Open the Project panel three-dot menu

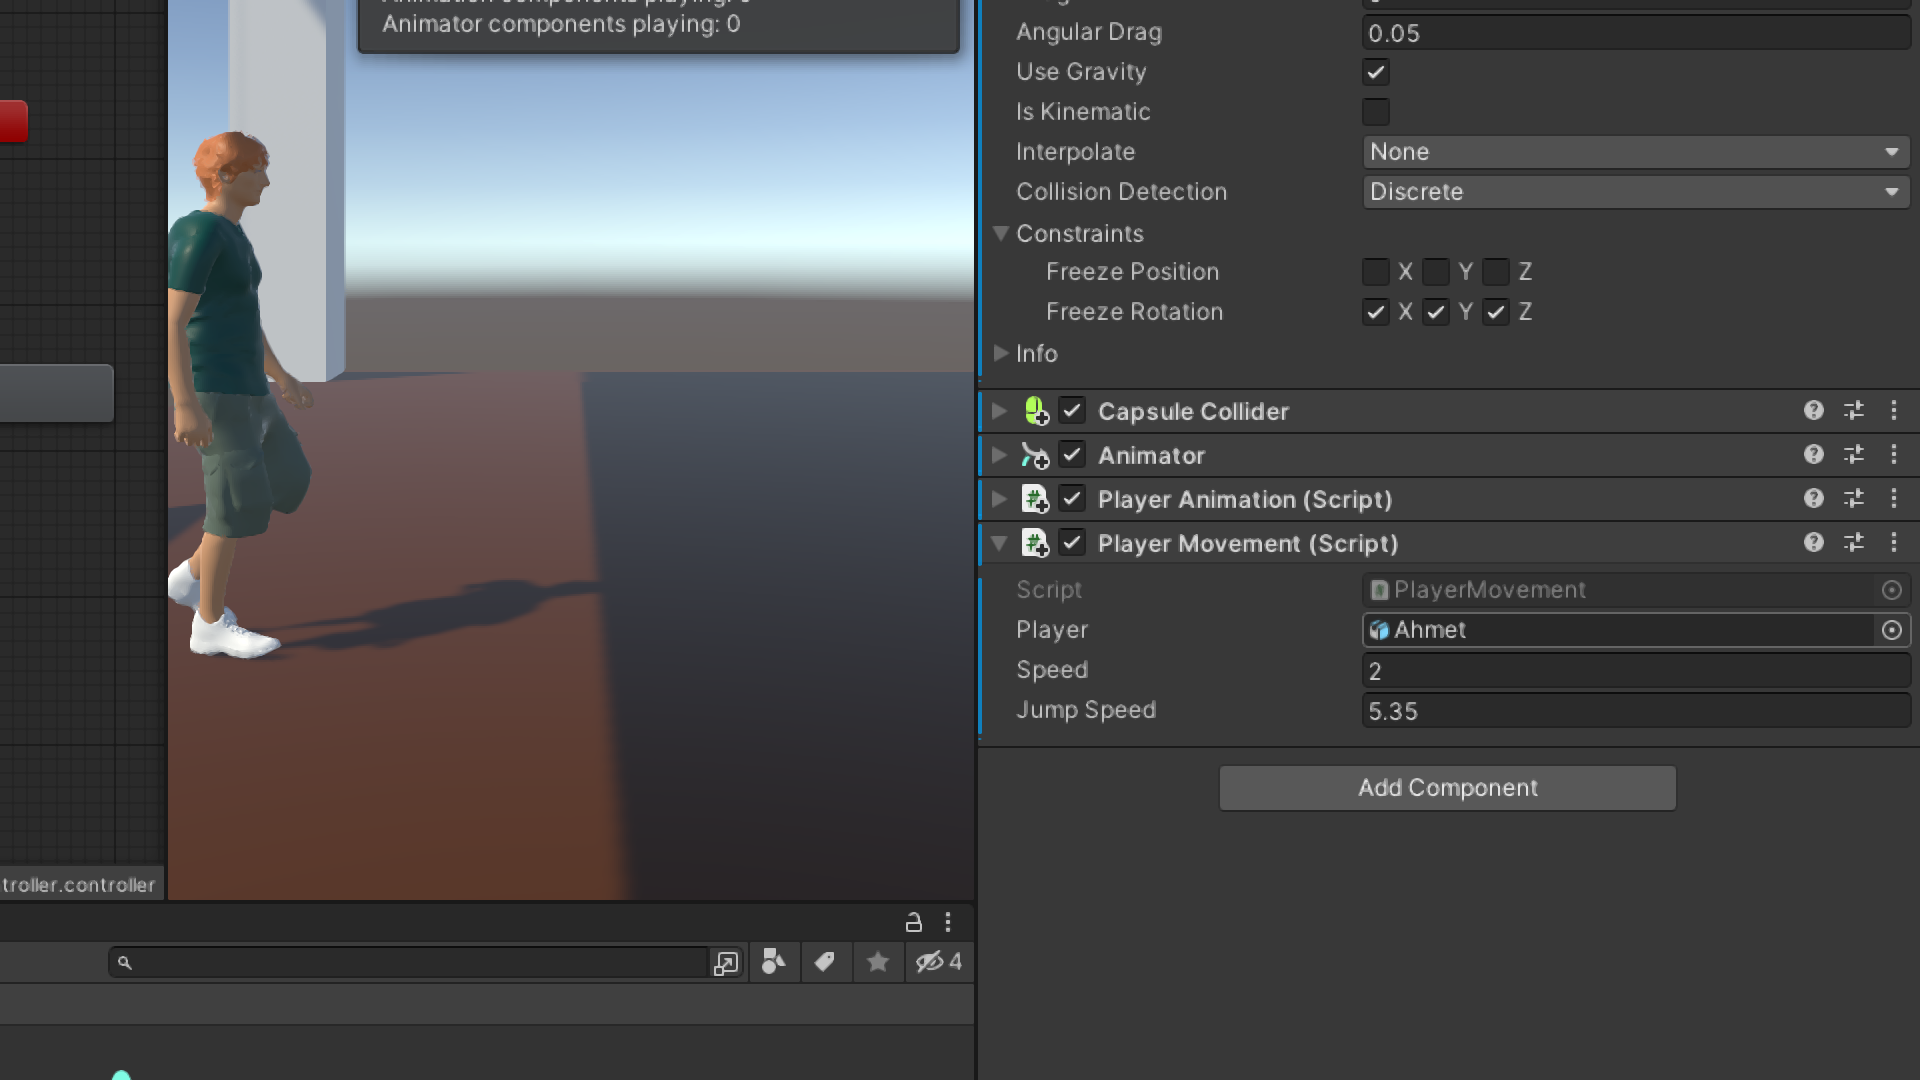click(948, 922)
